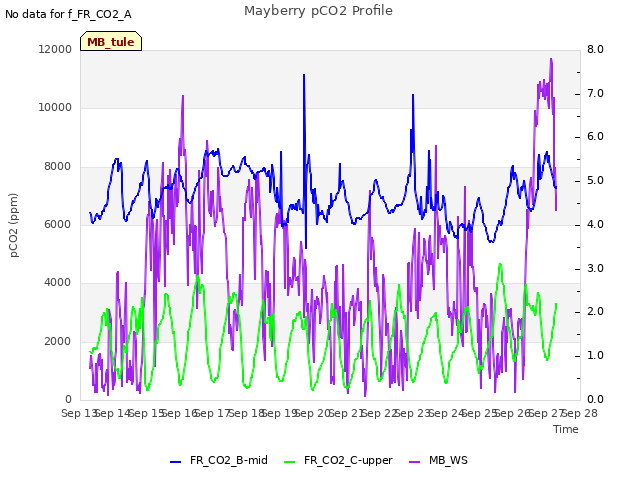Click the 'No data for f_FR_CO2_A' message
Screen dimensions: 640x480
pos(68,14)
